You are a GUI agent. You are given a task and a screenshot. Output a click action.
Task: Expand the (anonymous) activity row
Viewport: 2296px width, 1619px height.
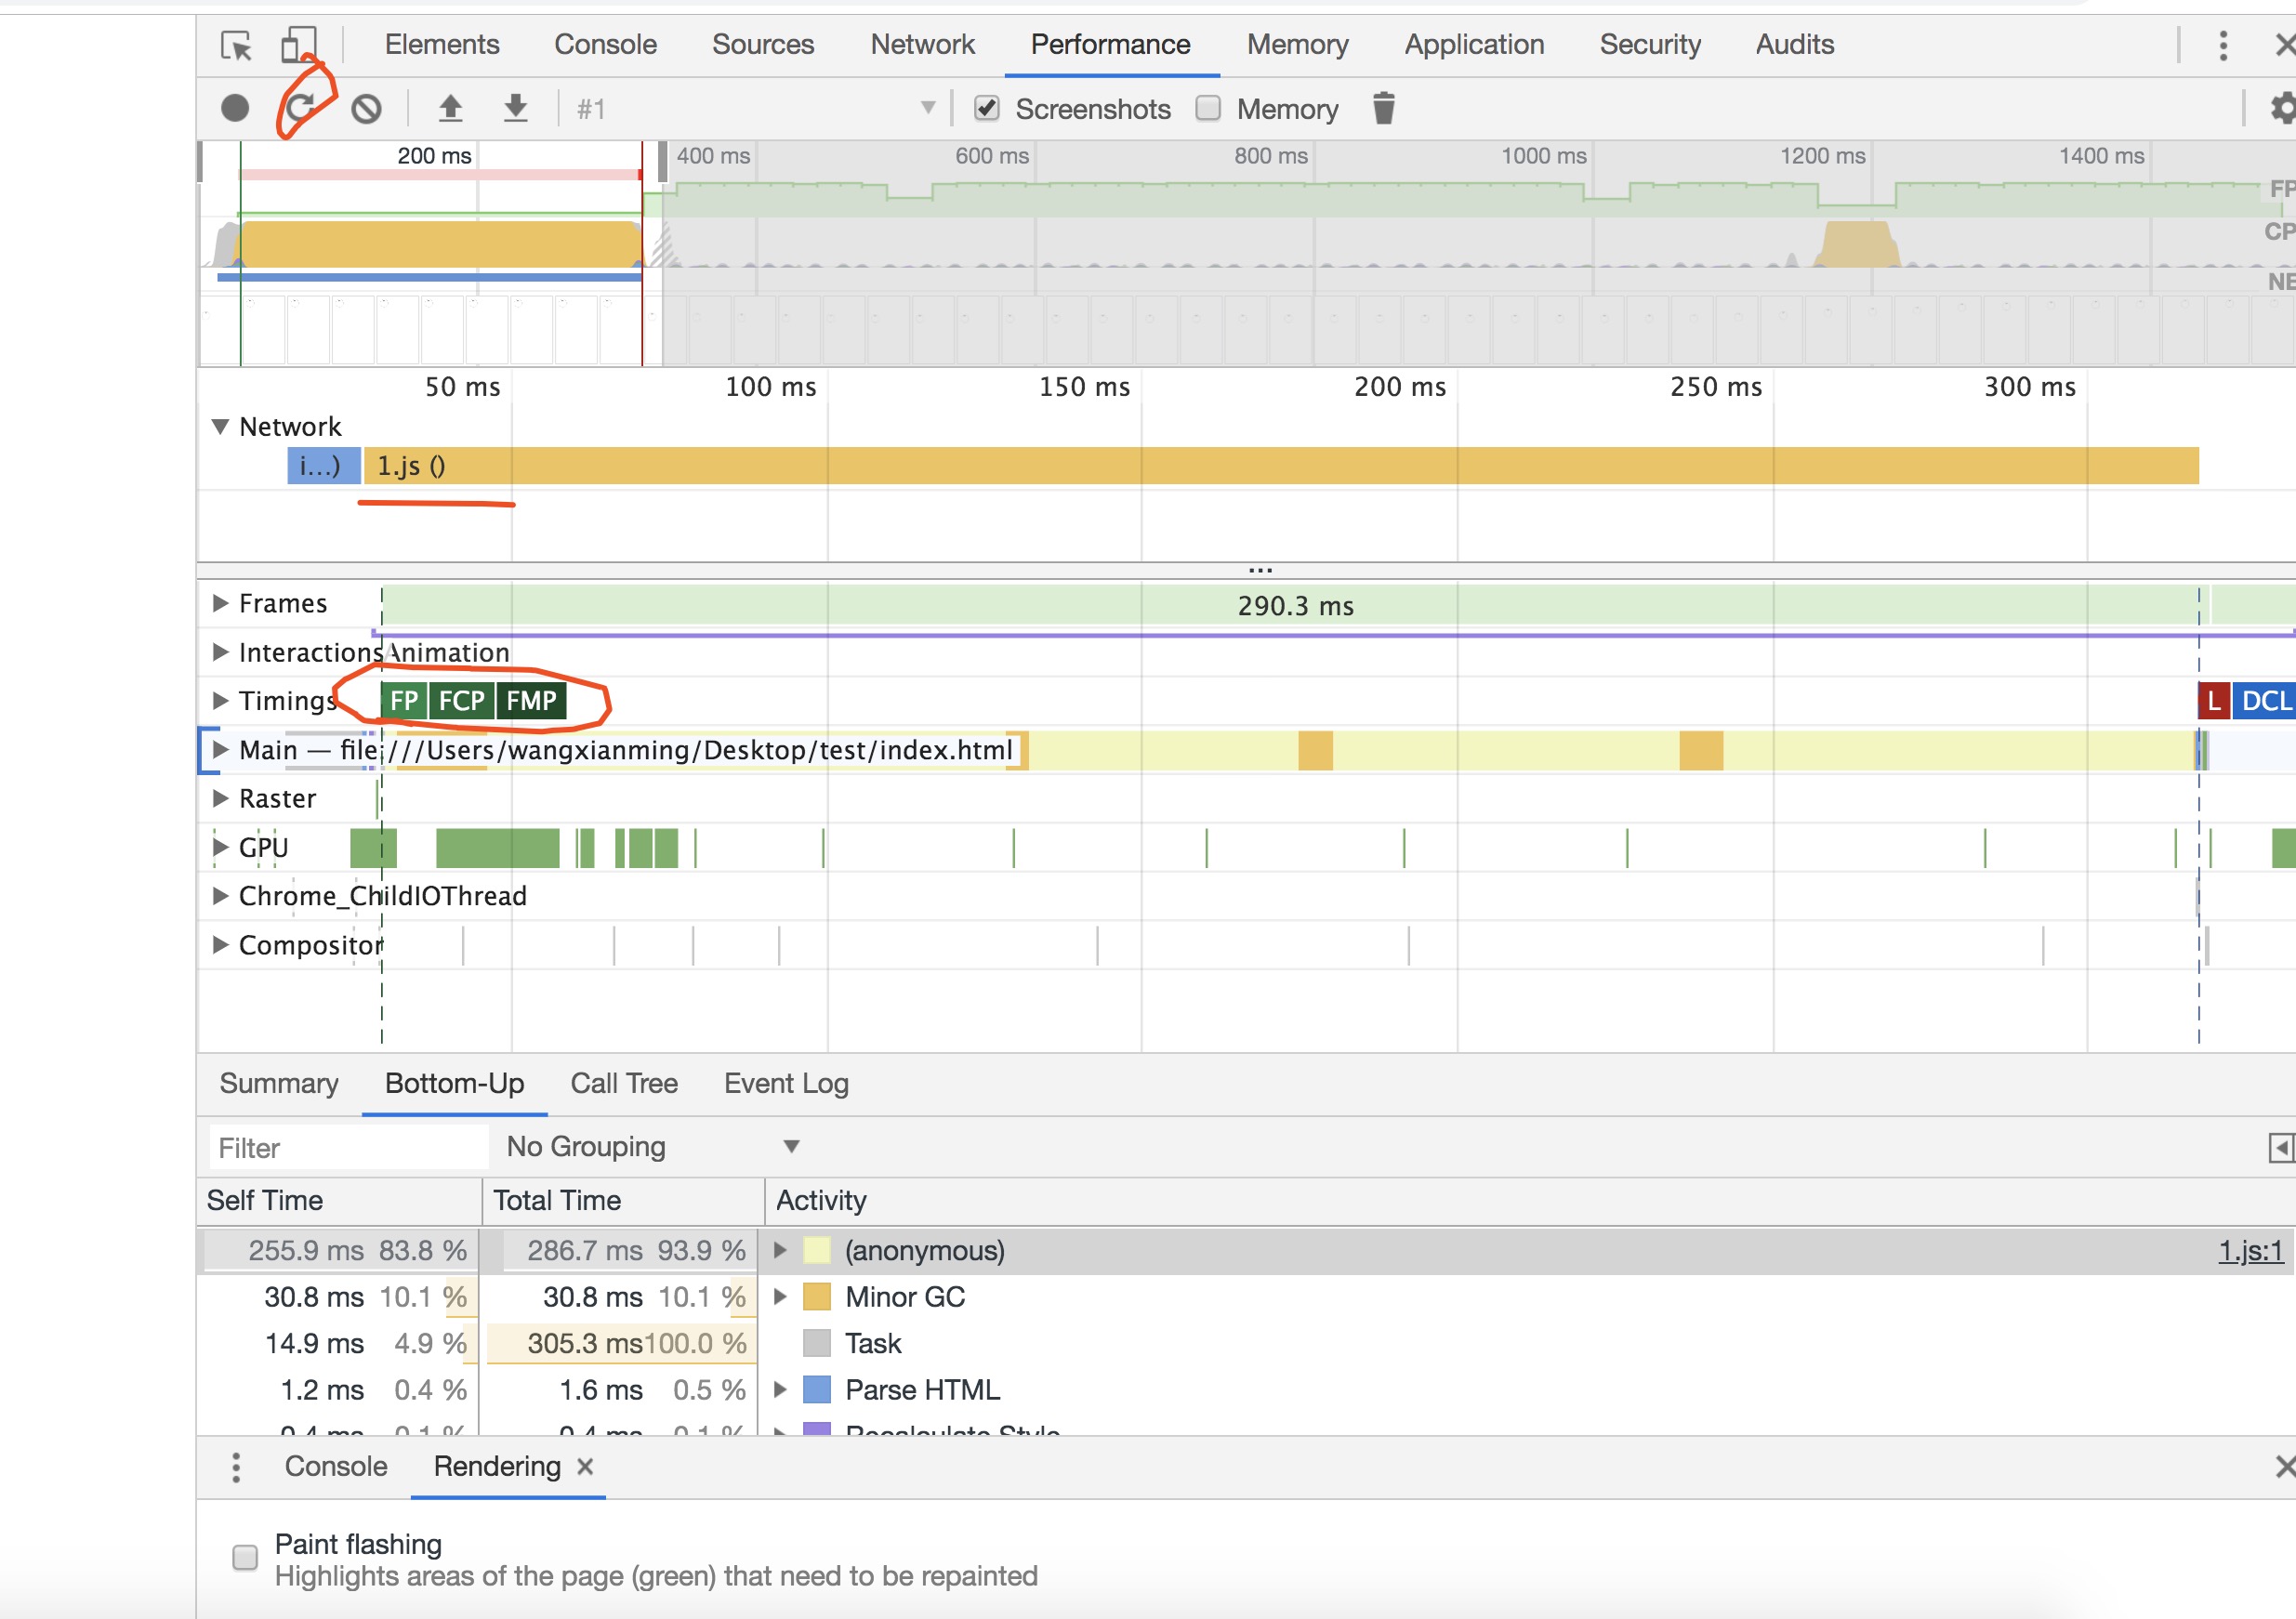point(780,1251)
